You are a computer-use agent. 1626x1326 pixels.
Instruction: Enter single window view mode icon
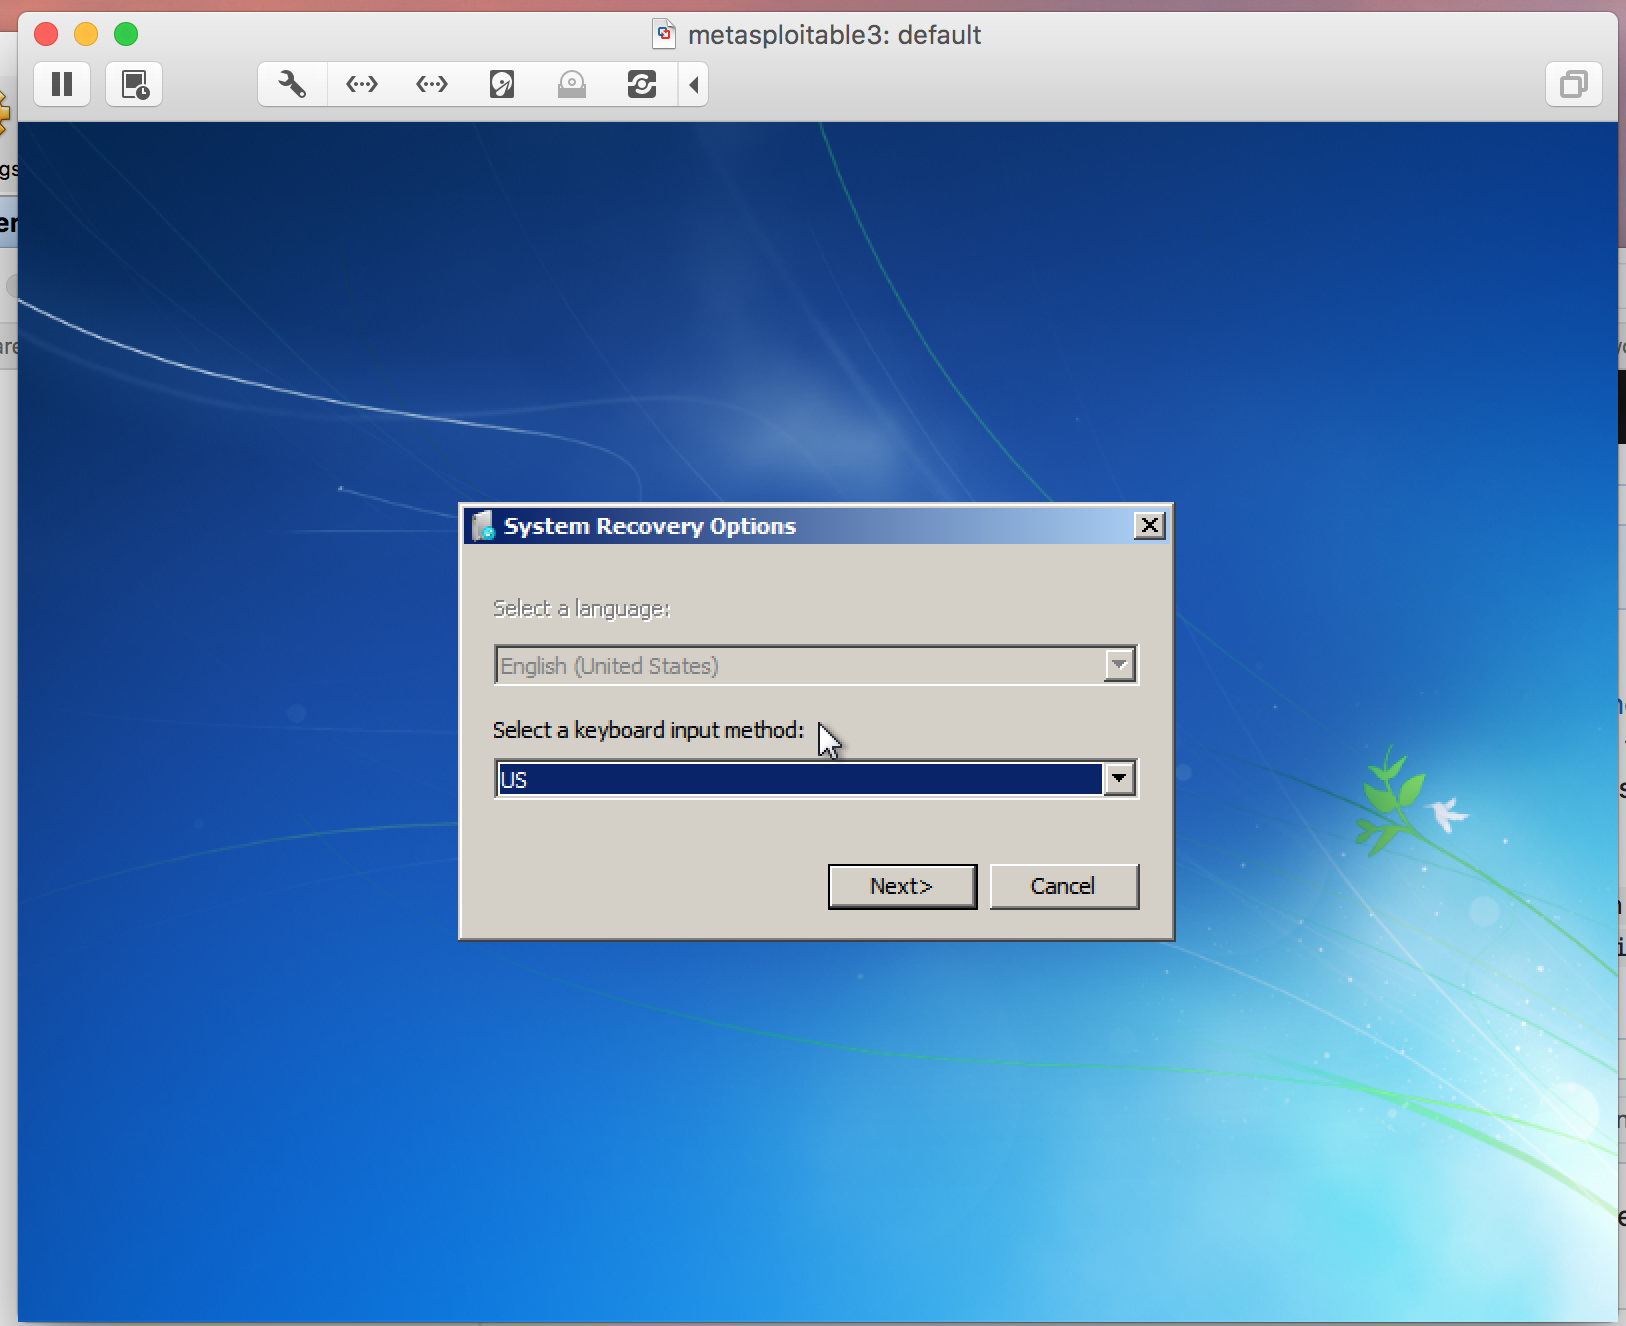point(1574,84)
